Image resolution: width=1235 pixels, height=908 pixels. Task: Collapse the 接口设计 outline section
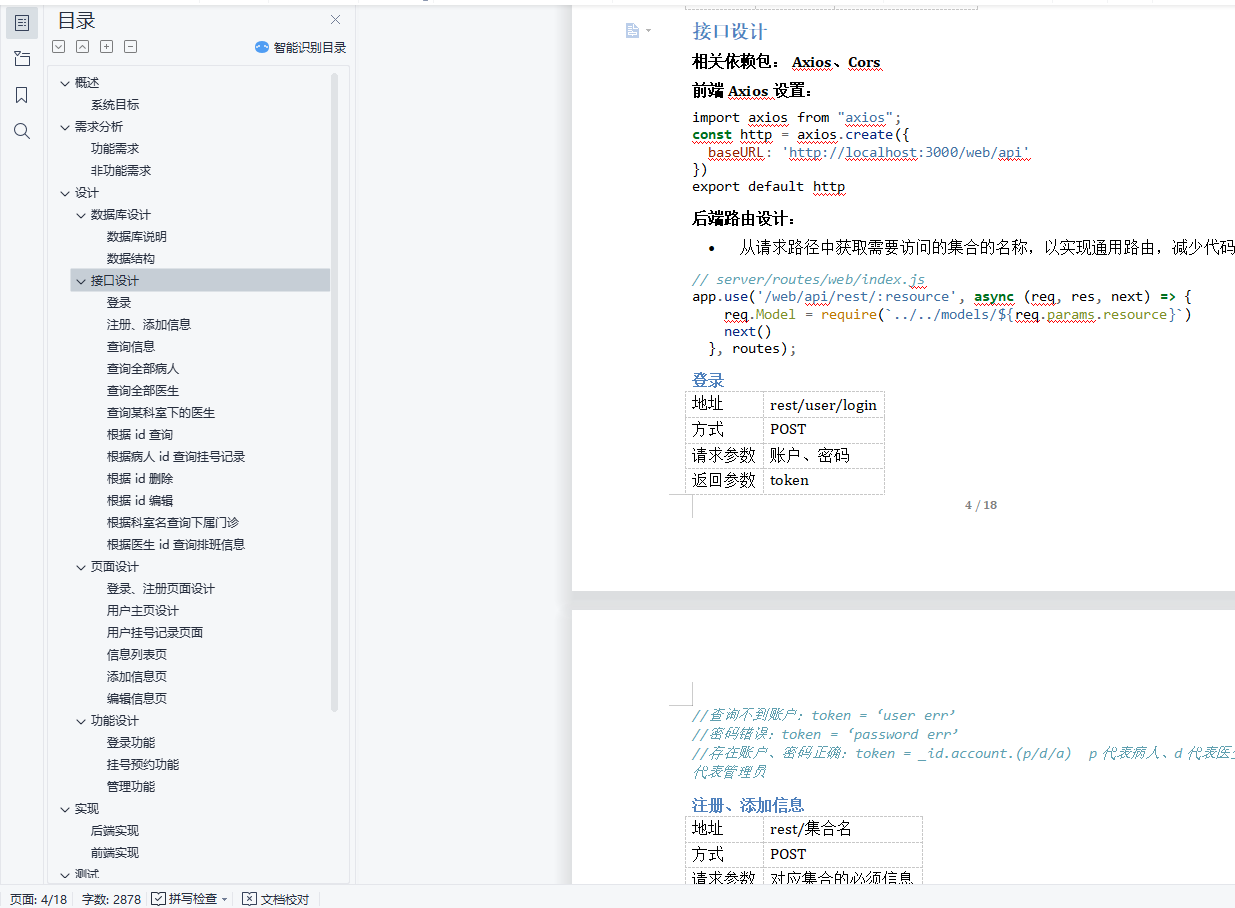click(81, 281)
